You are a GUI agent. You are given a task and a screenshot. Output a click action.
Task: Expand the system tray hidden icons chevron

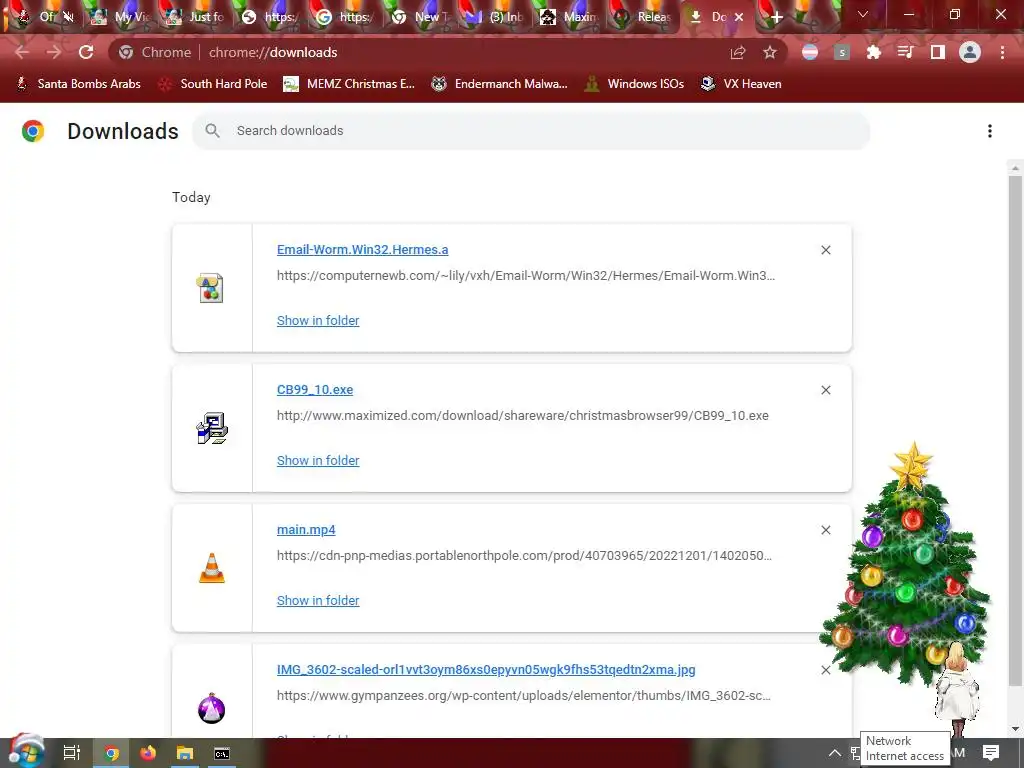(835, 753)
